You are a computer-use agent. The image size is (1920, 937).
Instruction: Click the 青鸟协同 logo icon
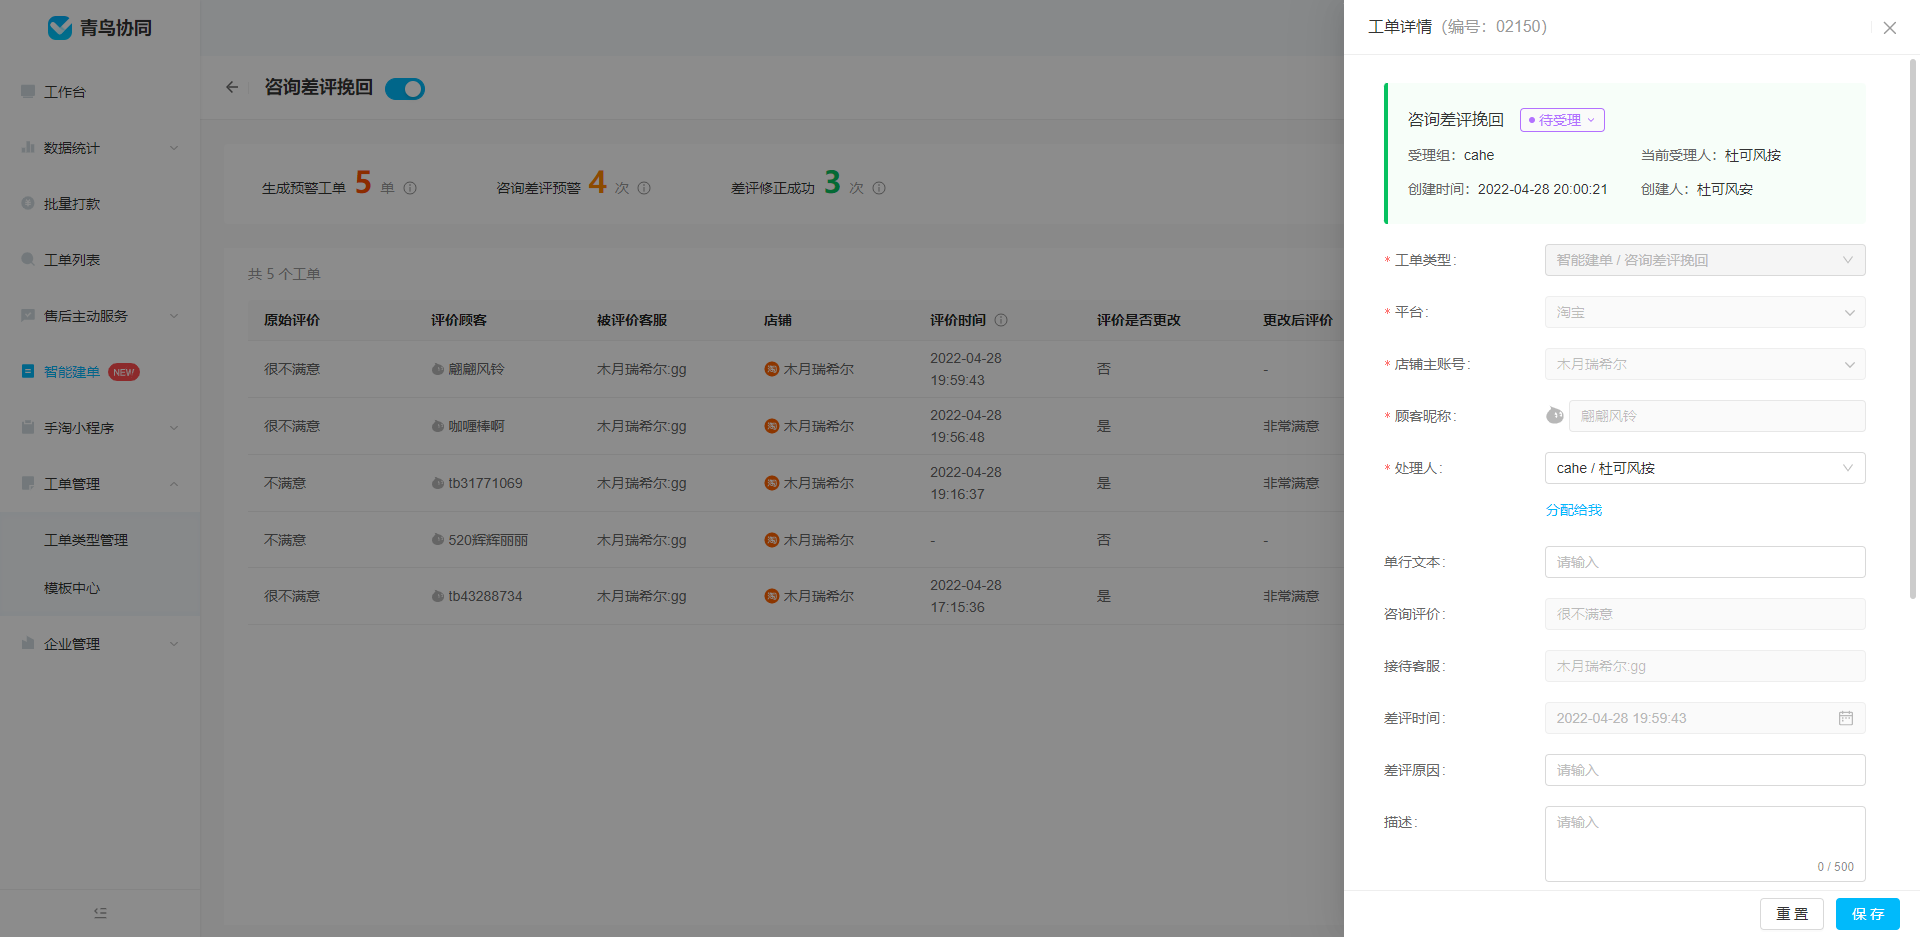pyautogui.click(x=60, y=28)
